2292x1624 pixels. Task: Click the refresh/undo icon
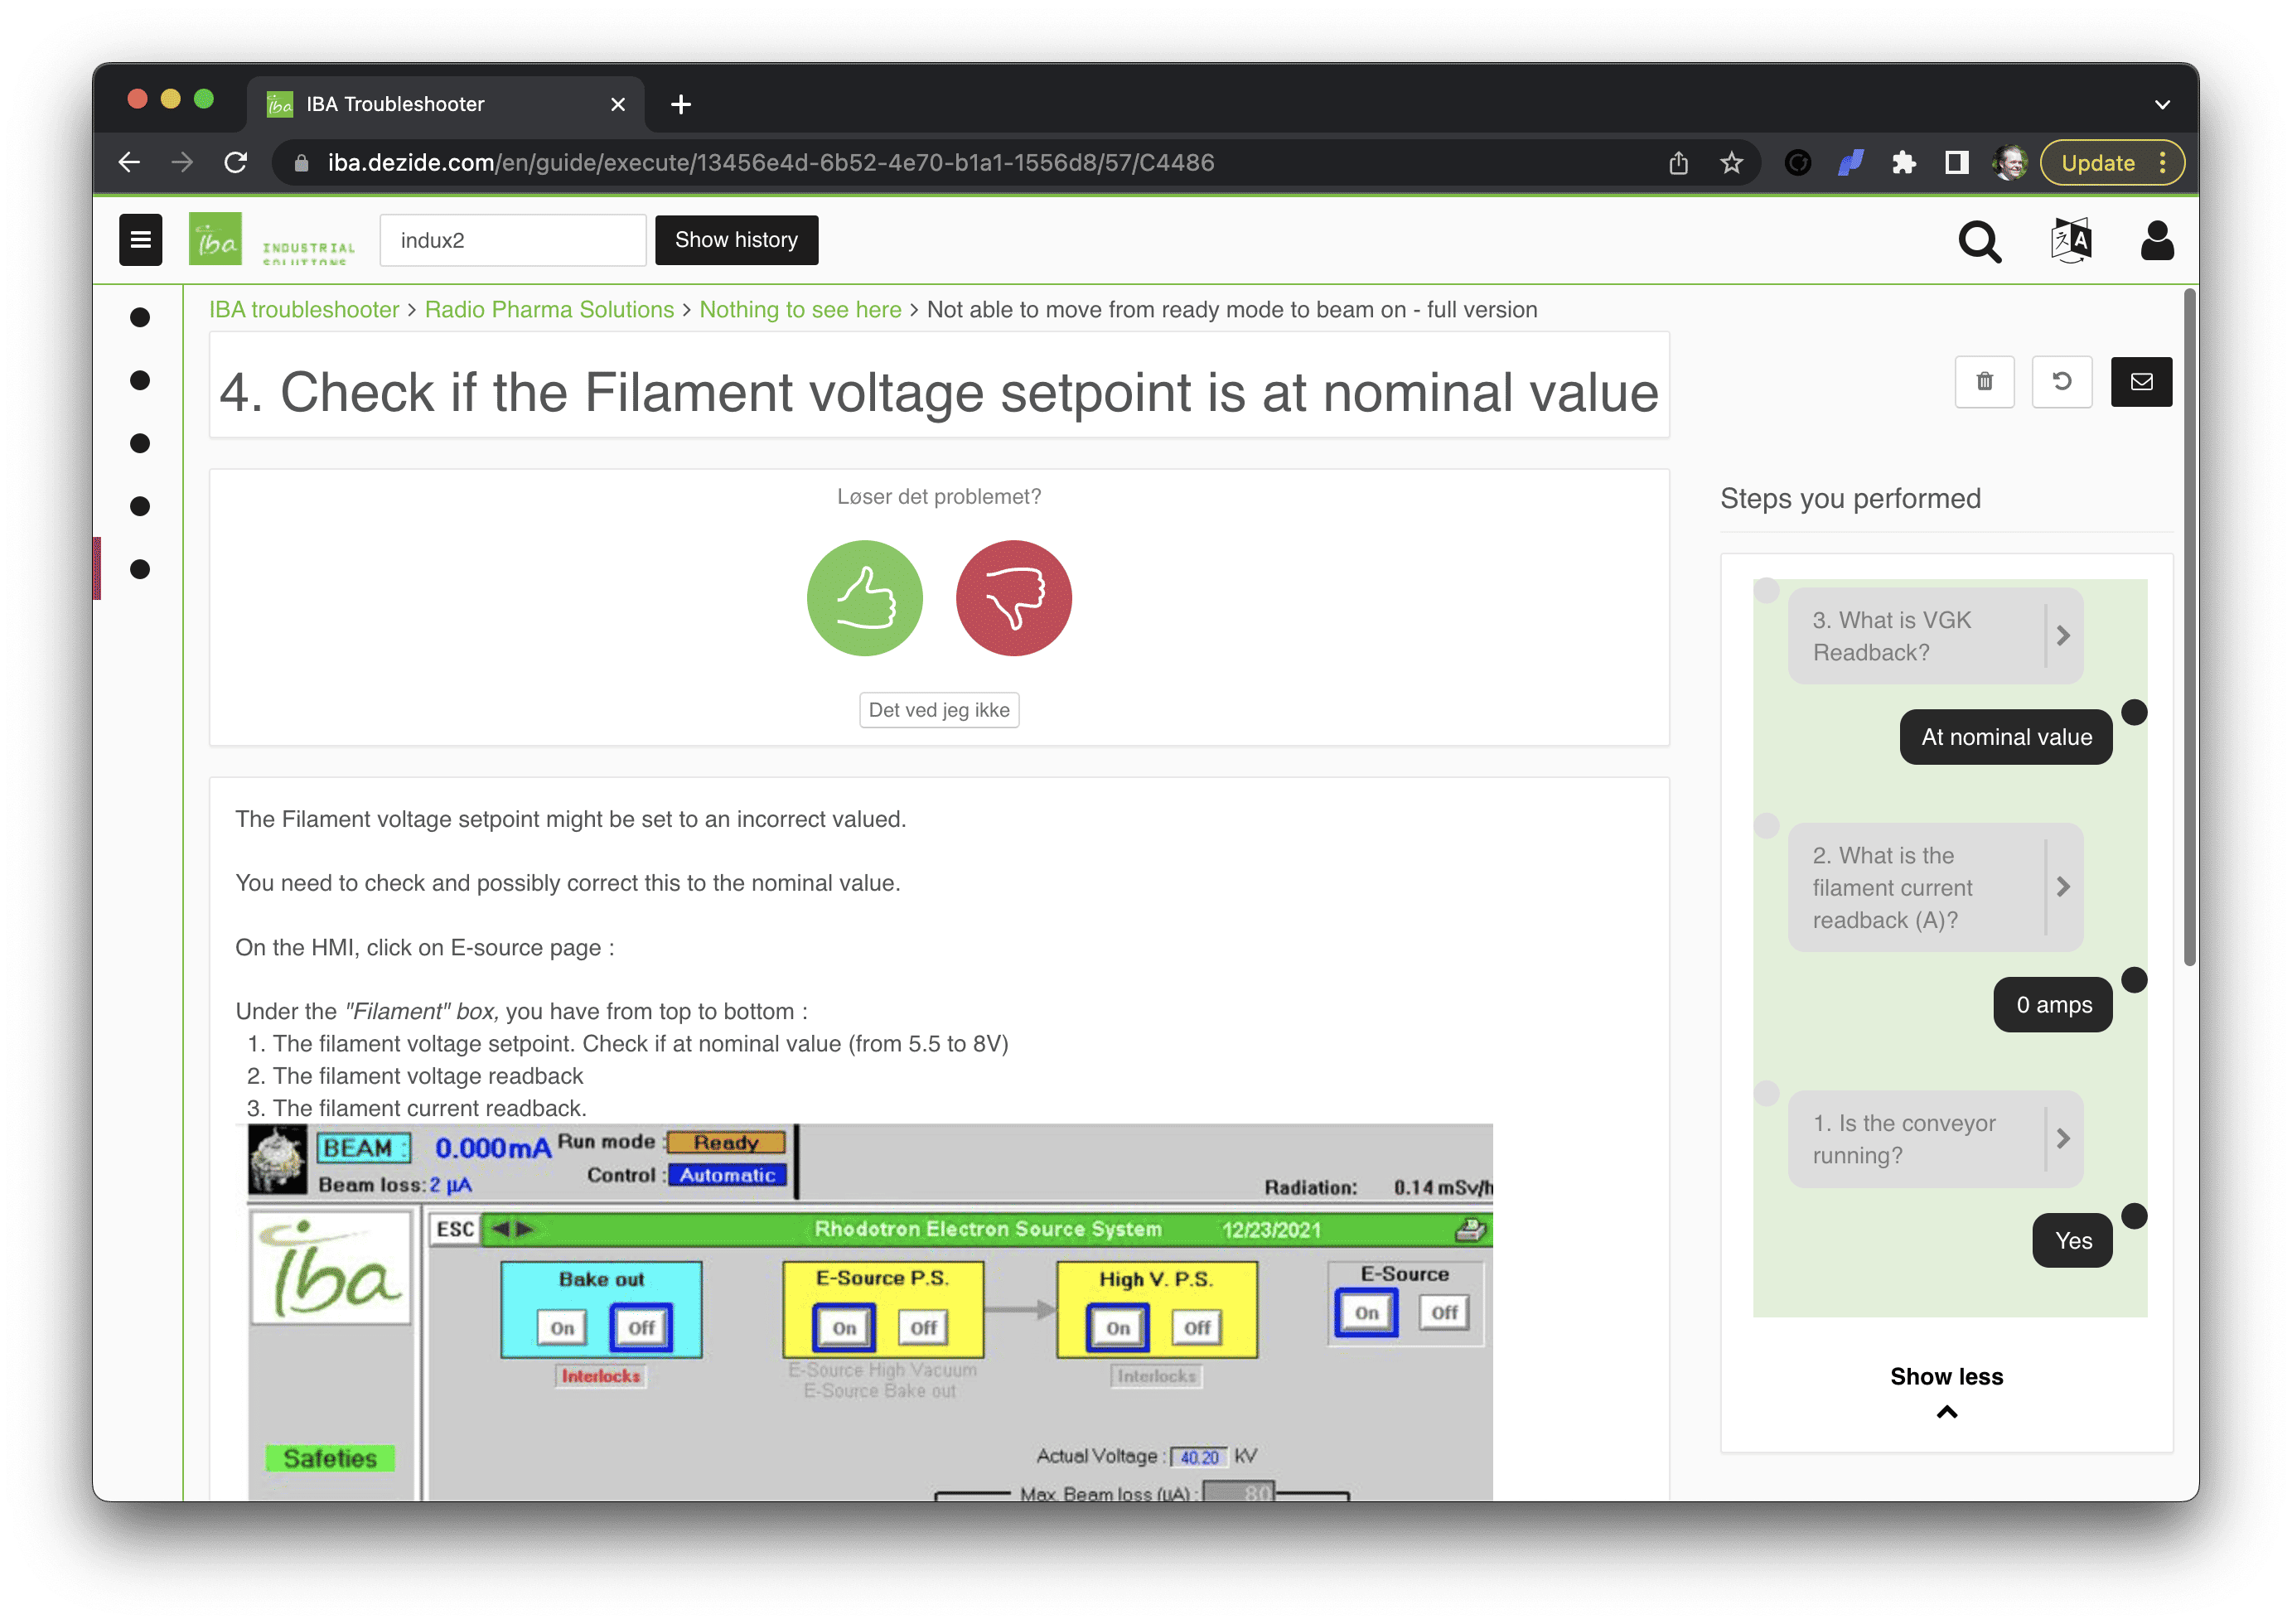(2060, 381)
